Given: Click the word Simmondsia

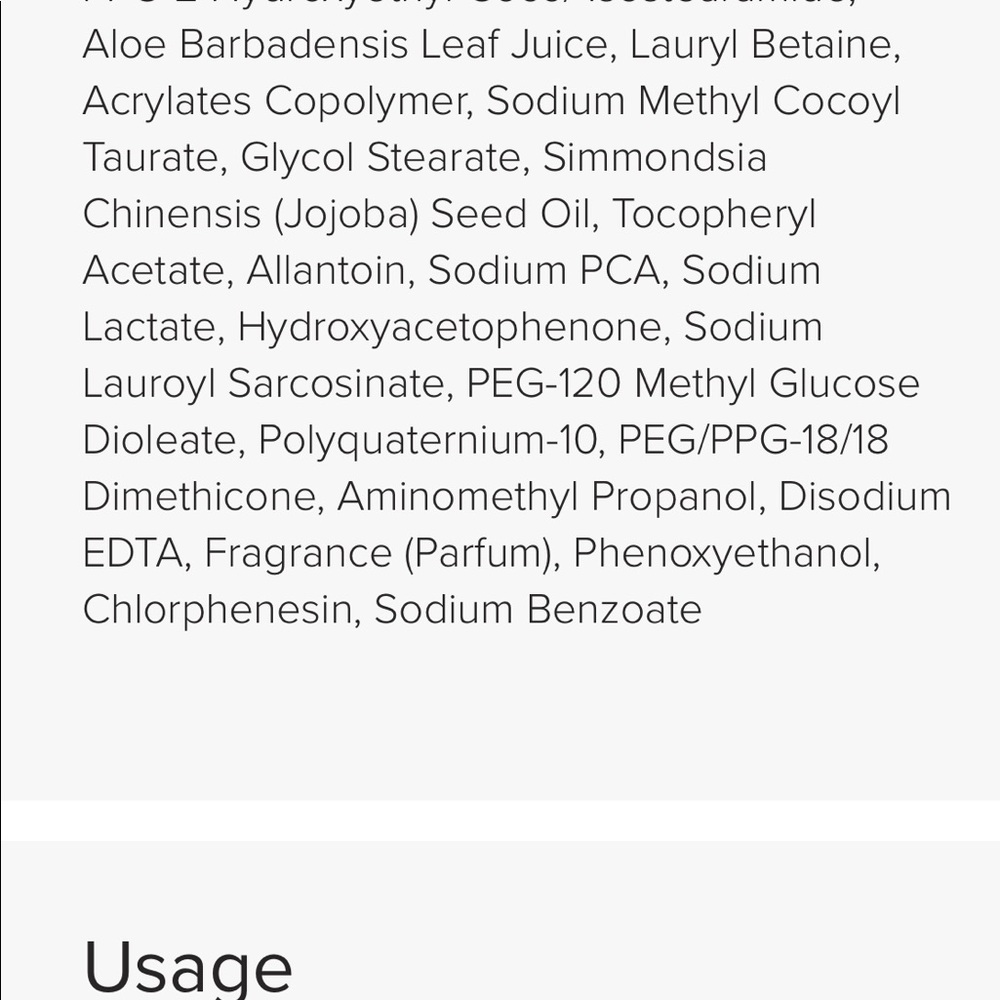Looking at the screenshot, I should (x=654, y=158).
